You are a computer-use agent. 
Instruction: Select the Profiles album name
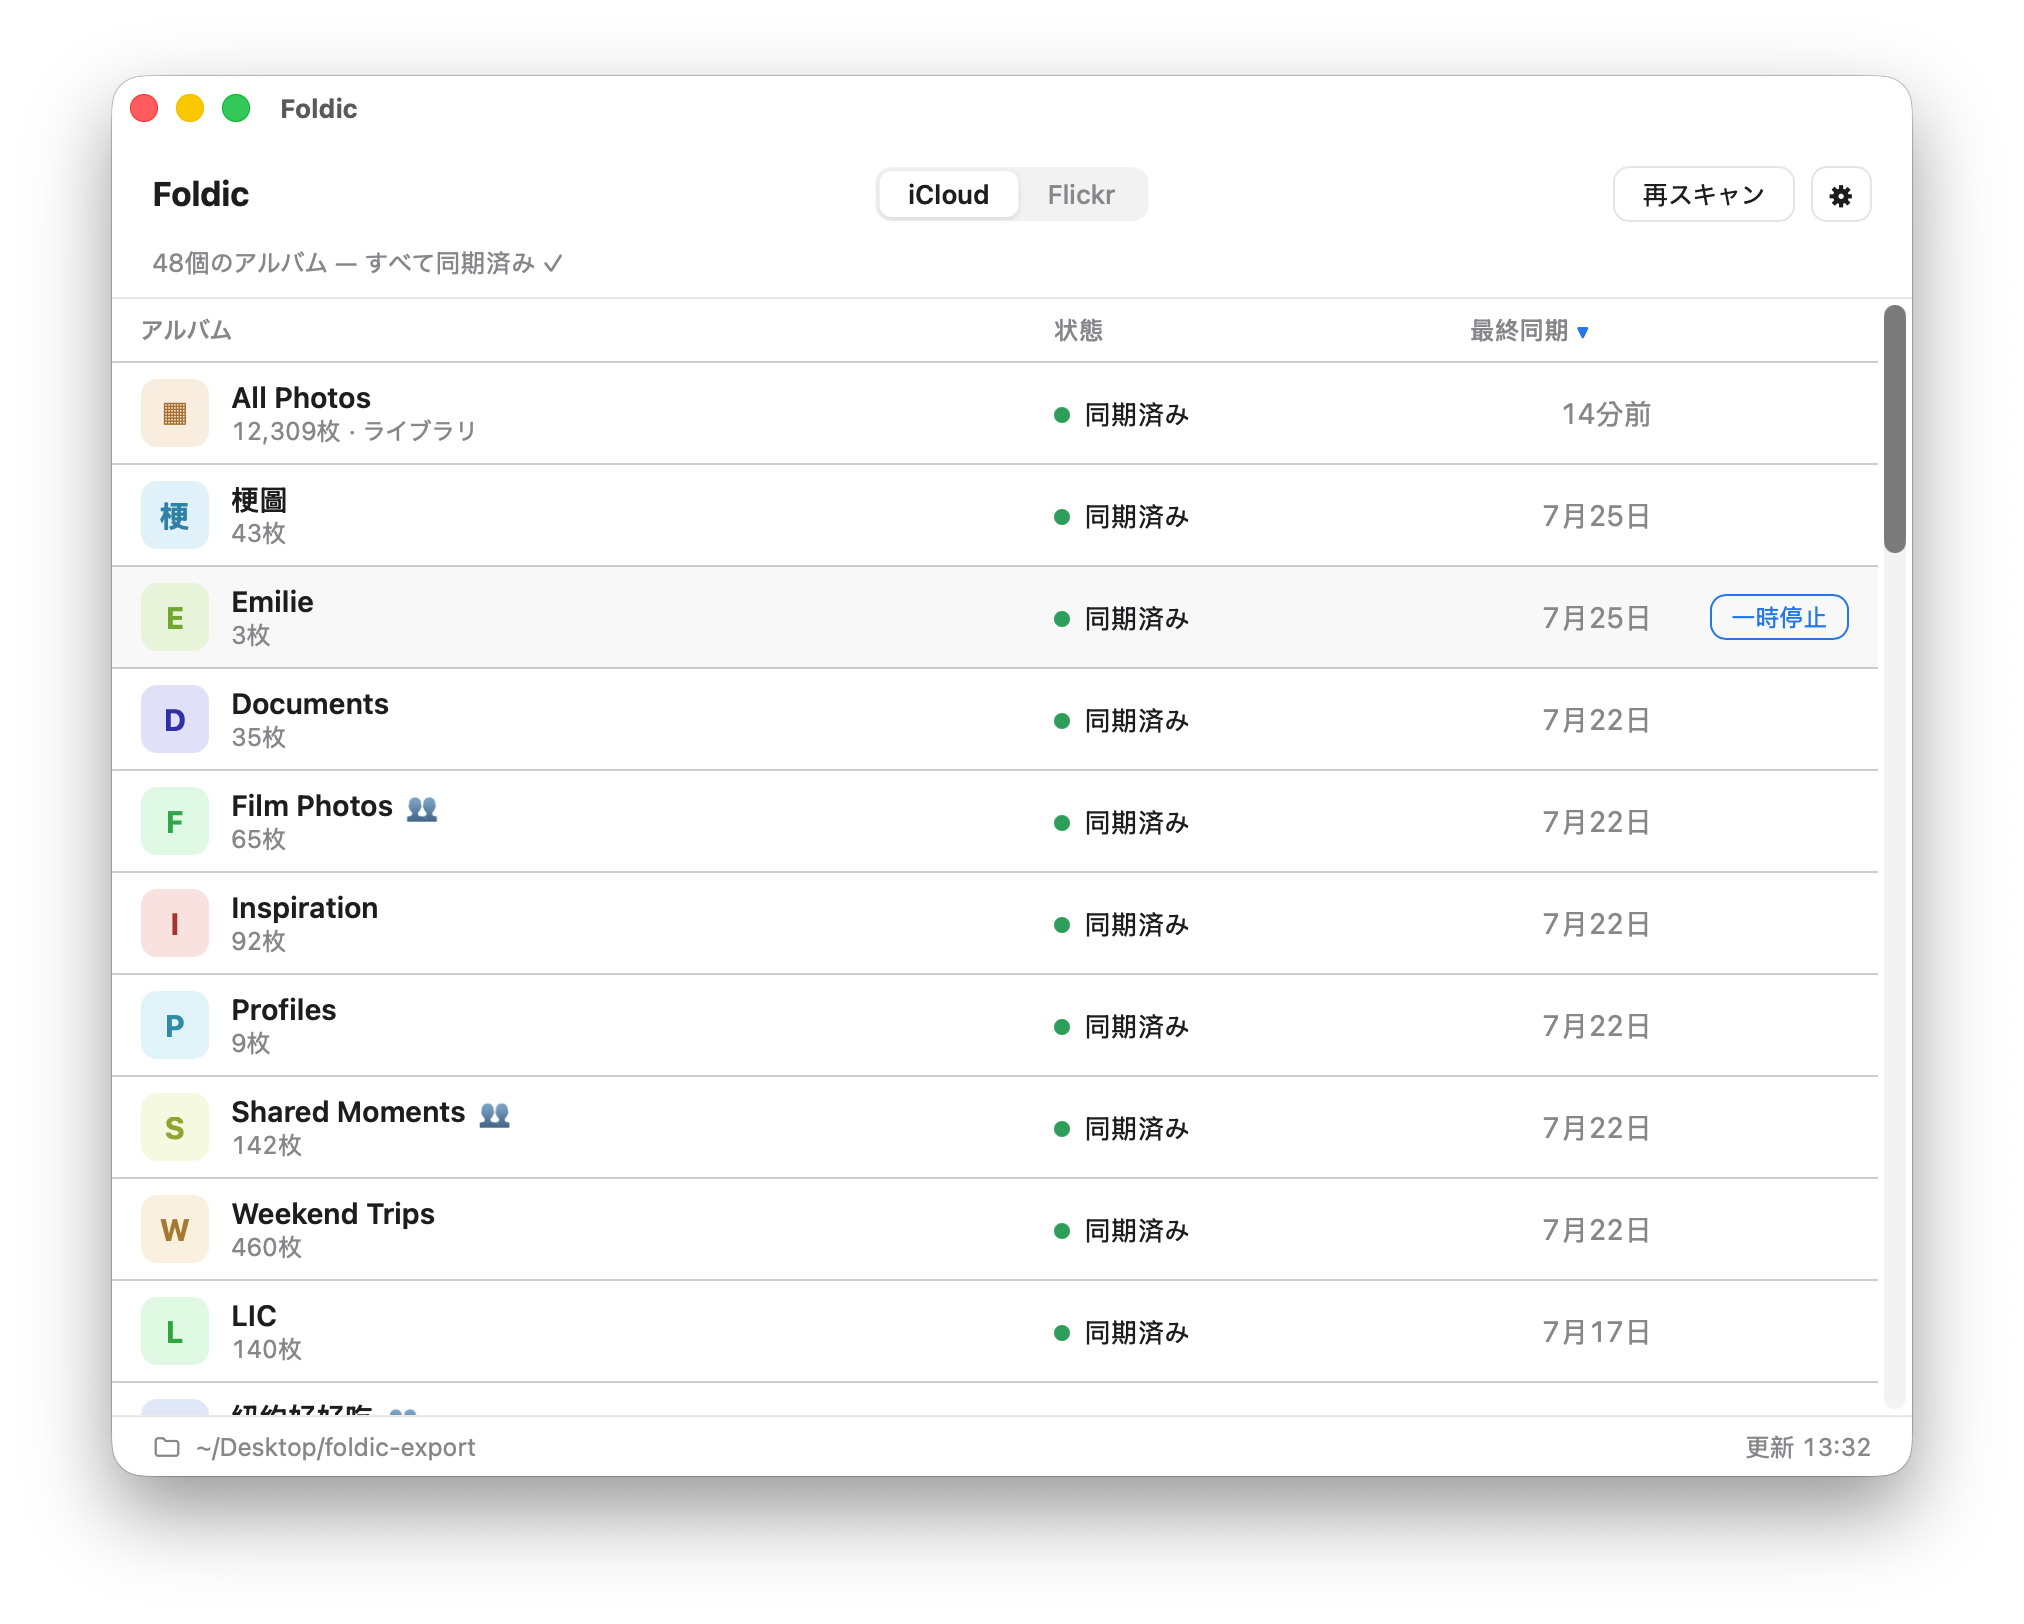click(x=284, y=1010)
